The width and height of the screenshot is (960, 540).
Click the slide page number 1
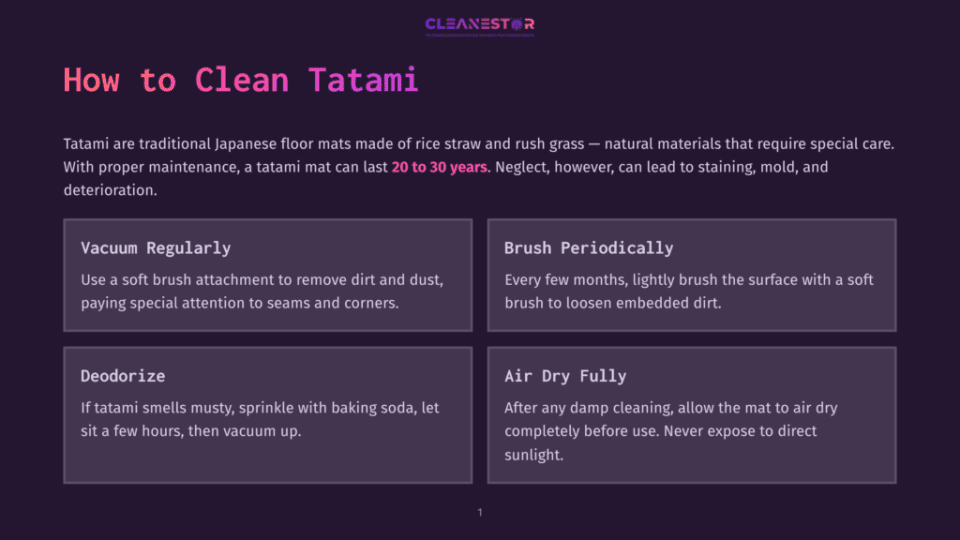click(x=480, y=512)
